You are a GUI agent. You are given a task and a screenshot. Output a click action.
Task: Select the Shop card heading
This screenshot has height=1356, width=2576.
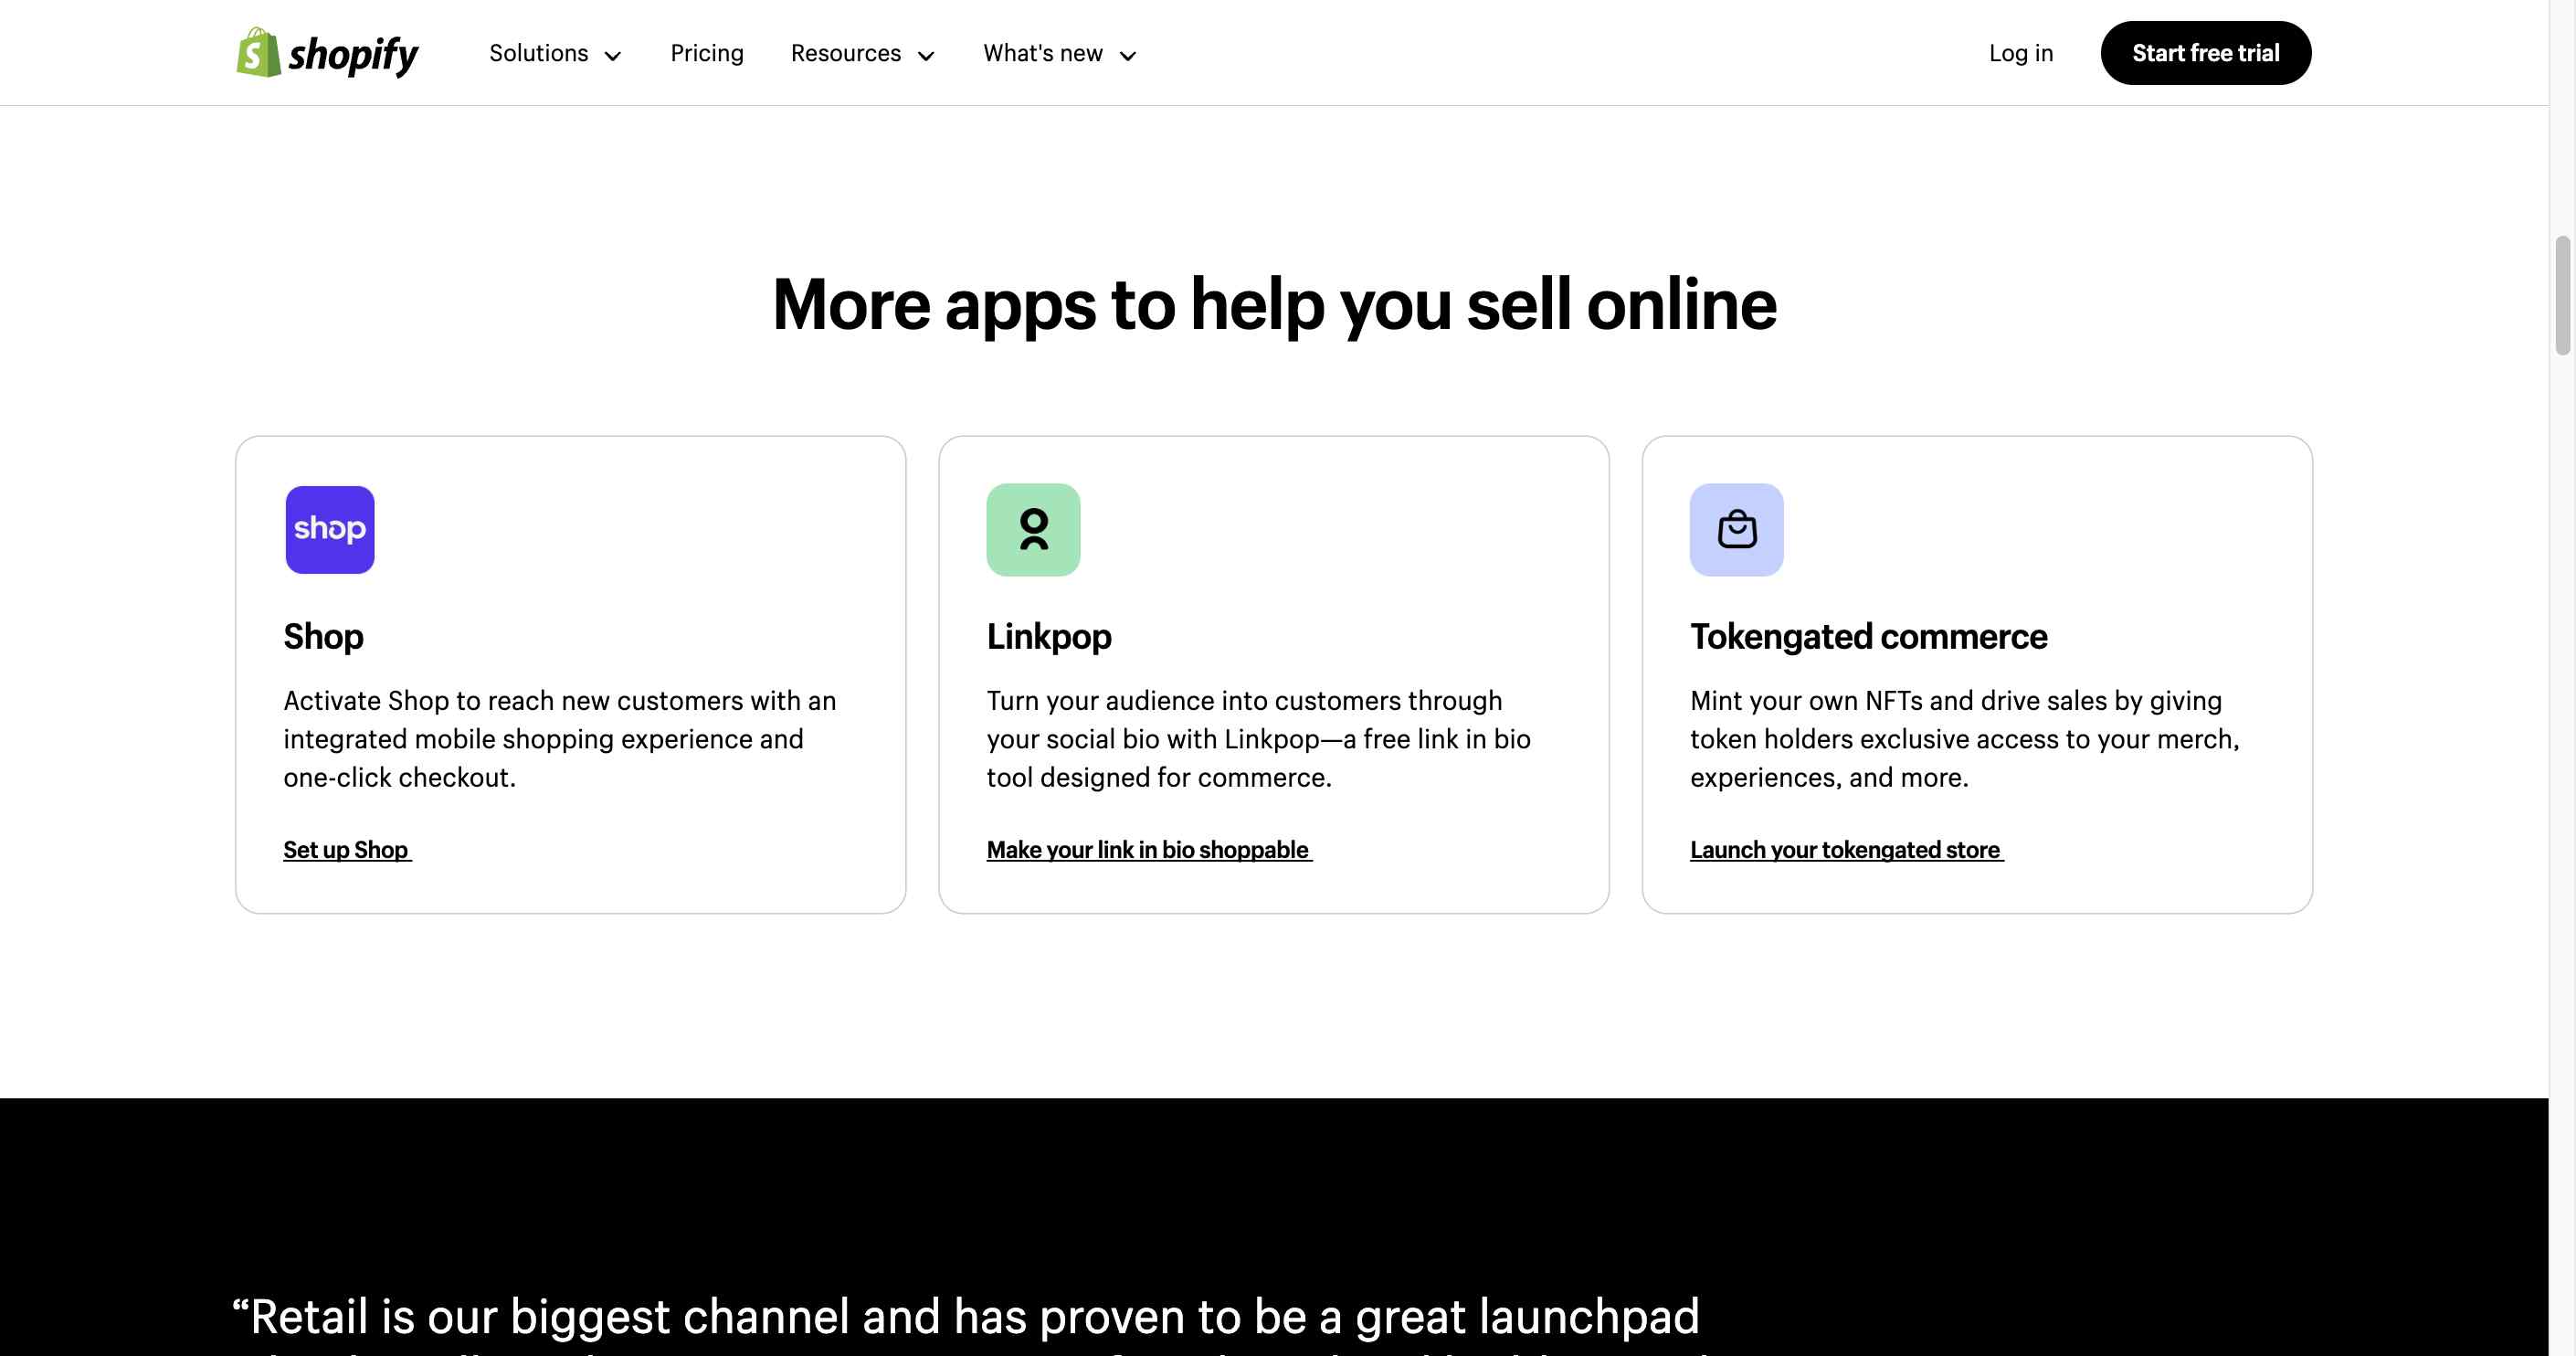point(323,636)
